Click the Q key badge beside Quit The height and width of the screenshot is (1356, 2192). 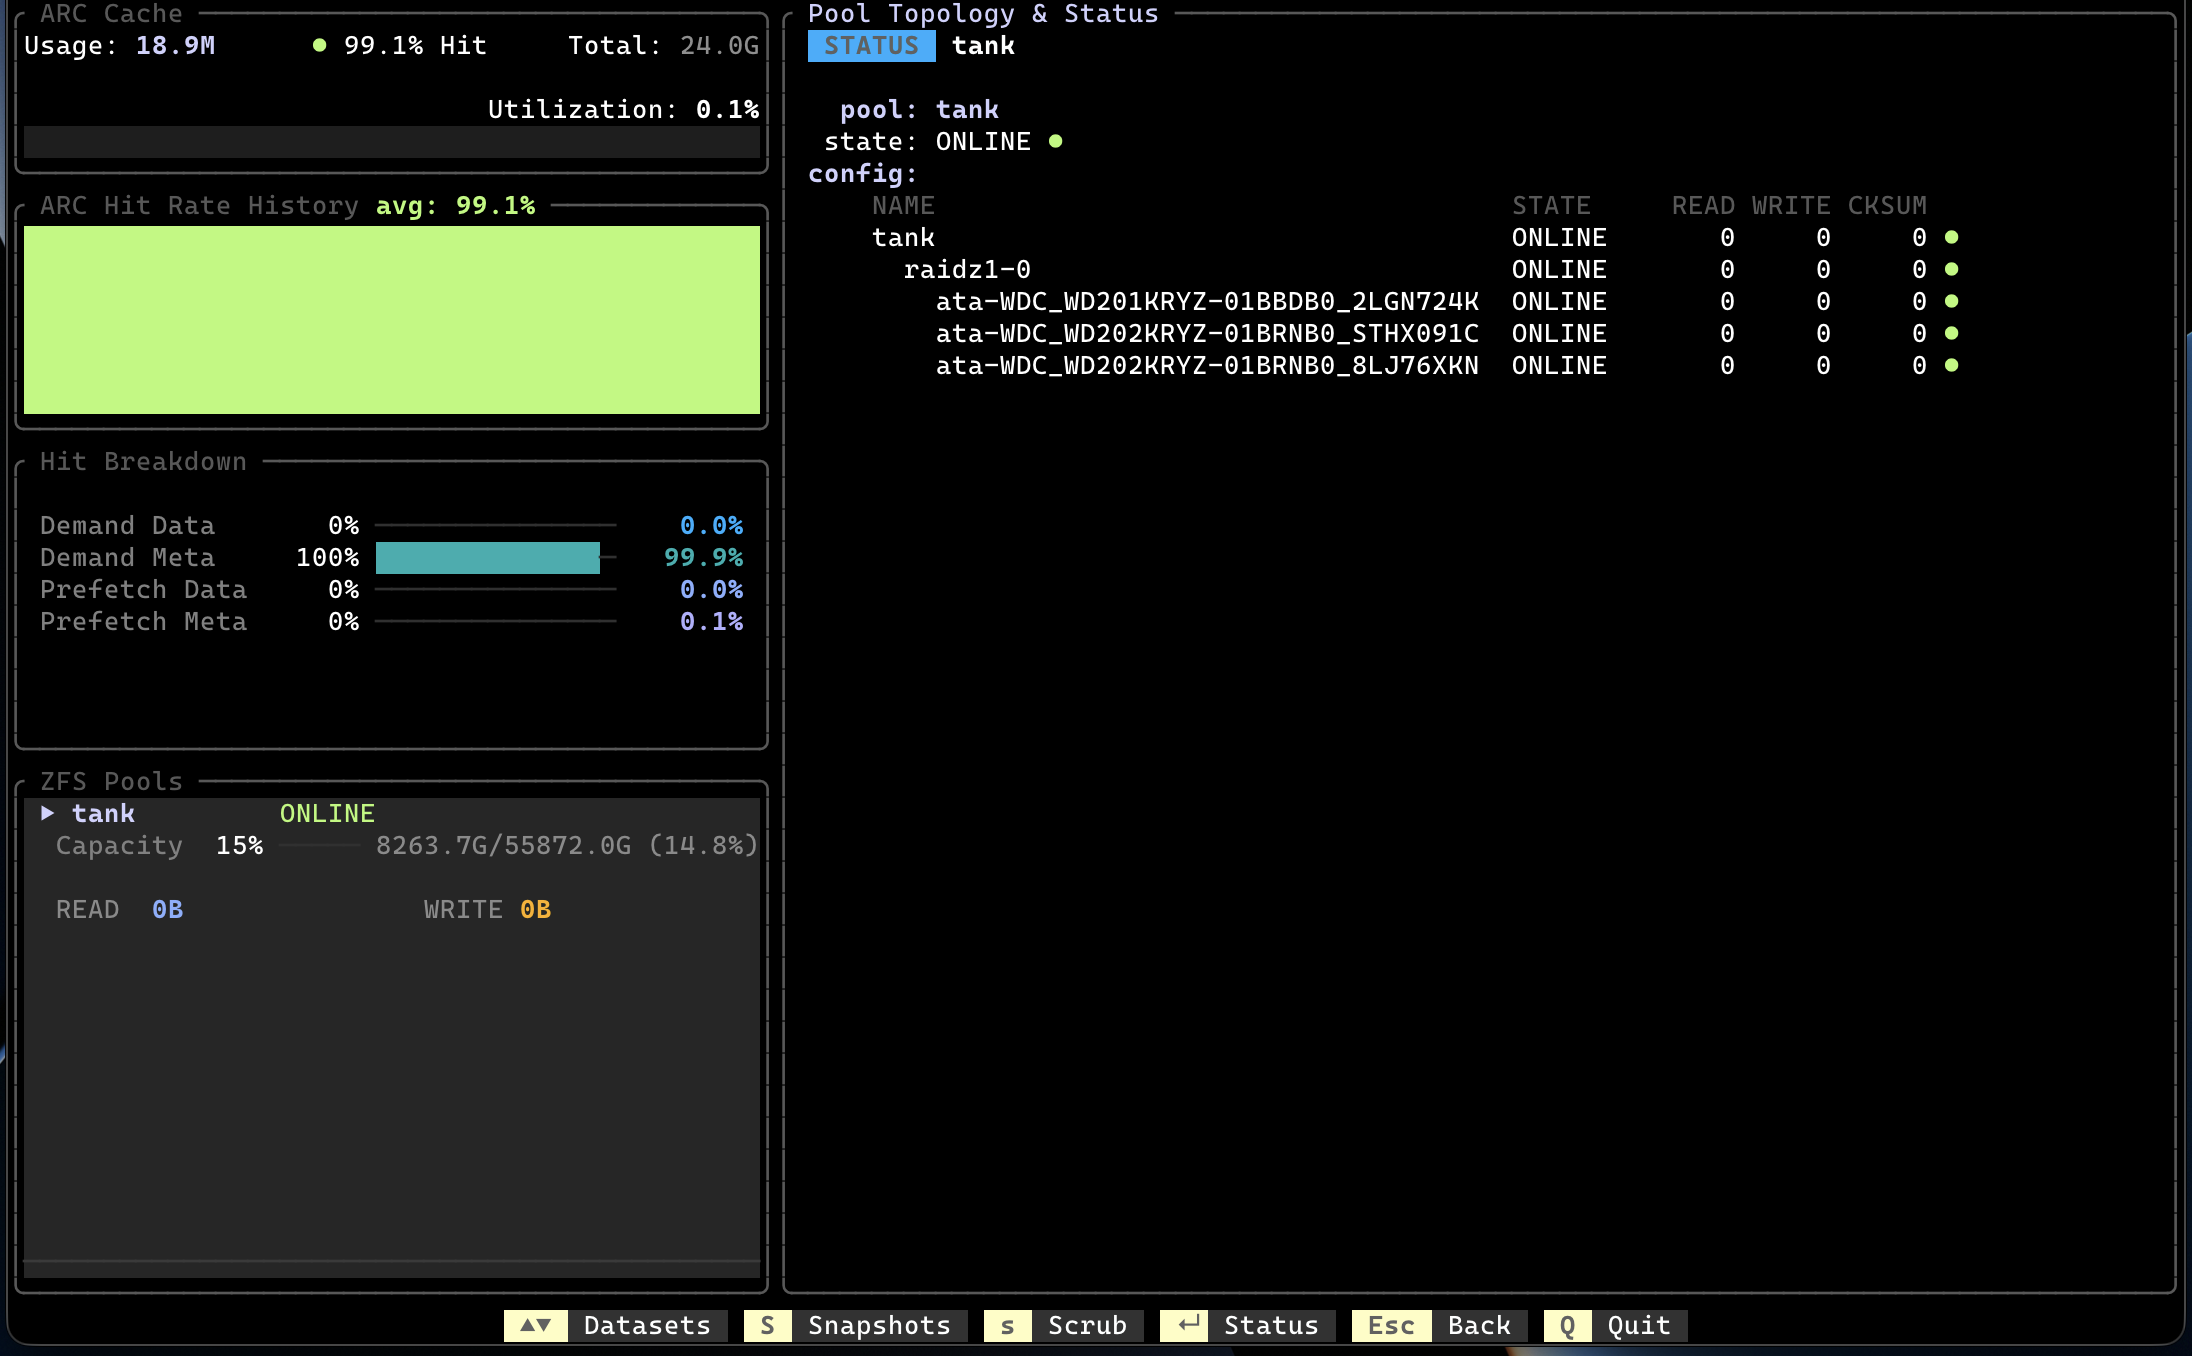1567,1325
